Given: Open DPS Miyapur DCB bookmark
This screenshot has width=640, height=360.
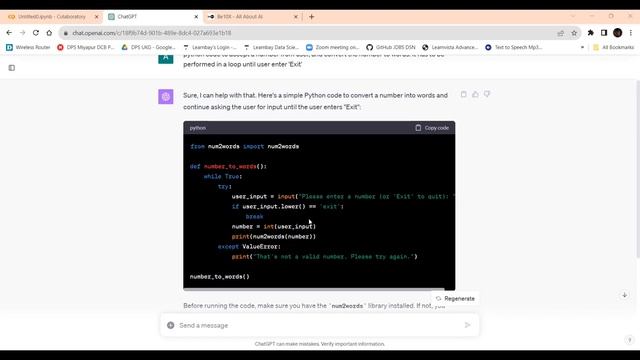Looking at the screenshot, I should tap(86, 47).
